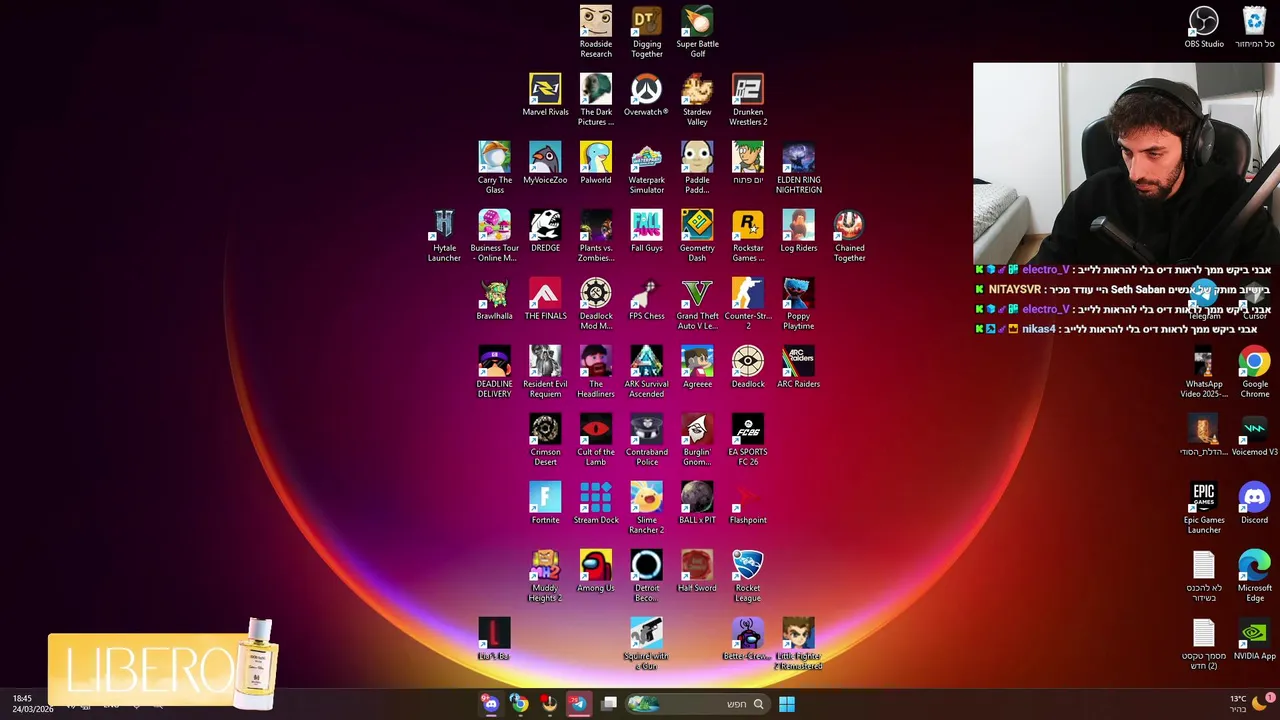Viewport: 1280px width, 720px height.
Task: Launch DREDGE from the desktop
Action: pos(545,231)
